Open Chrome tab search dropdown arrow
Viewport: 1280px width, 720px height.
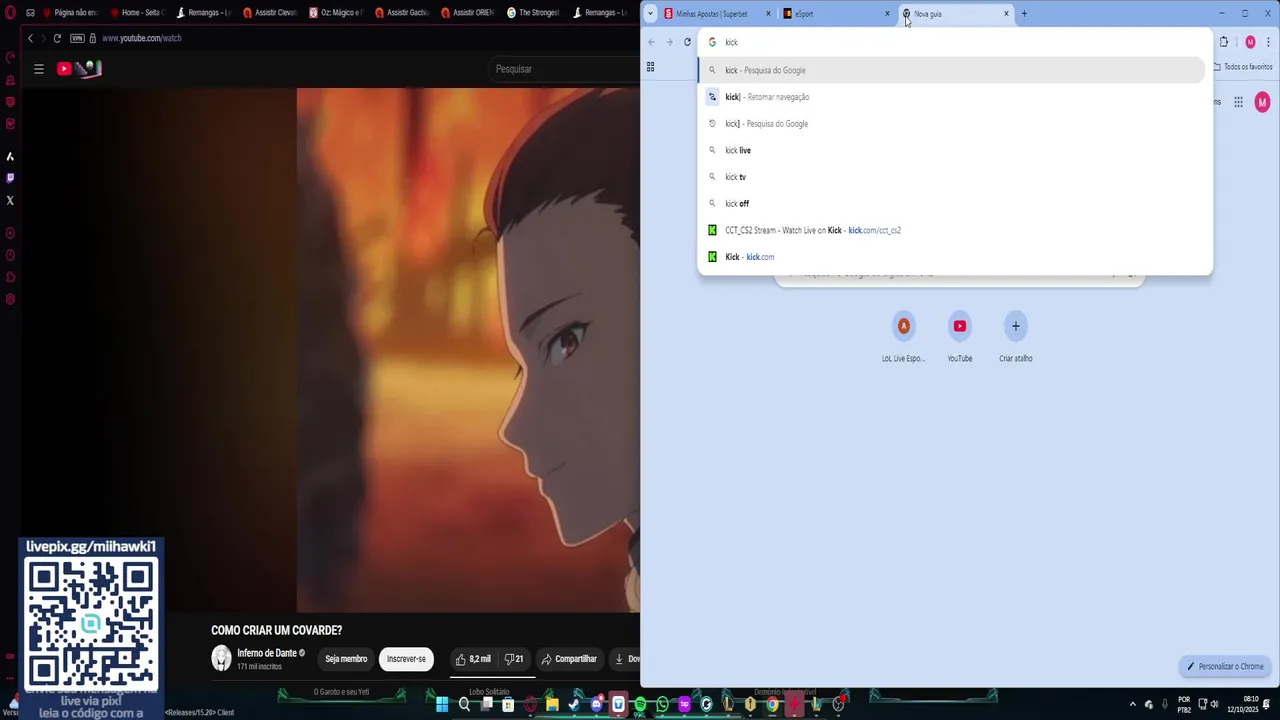[650, 14]
